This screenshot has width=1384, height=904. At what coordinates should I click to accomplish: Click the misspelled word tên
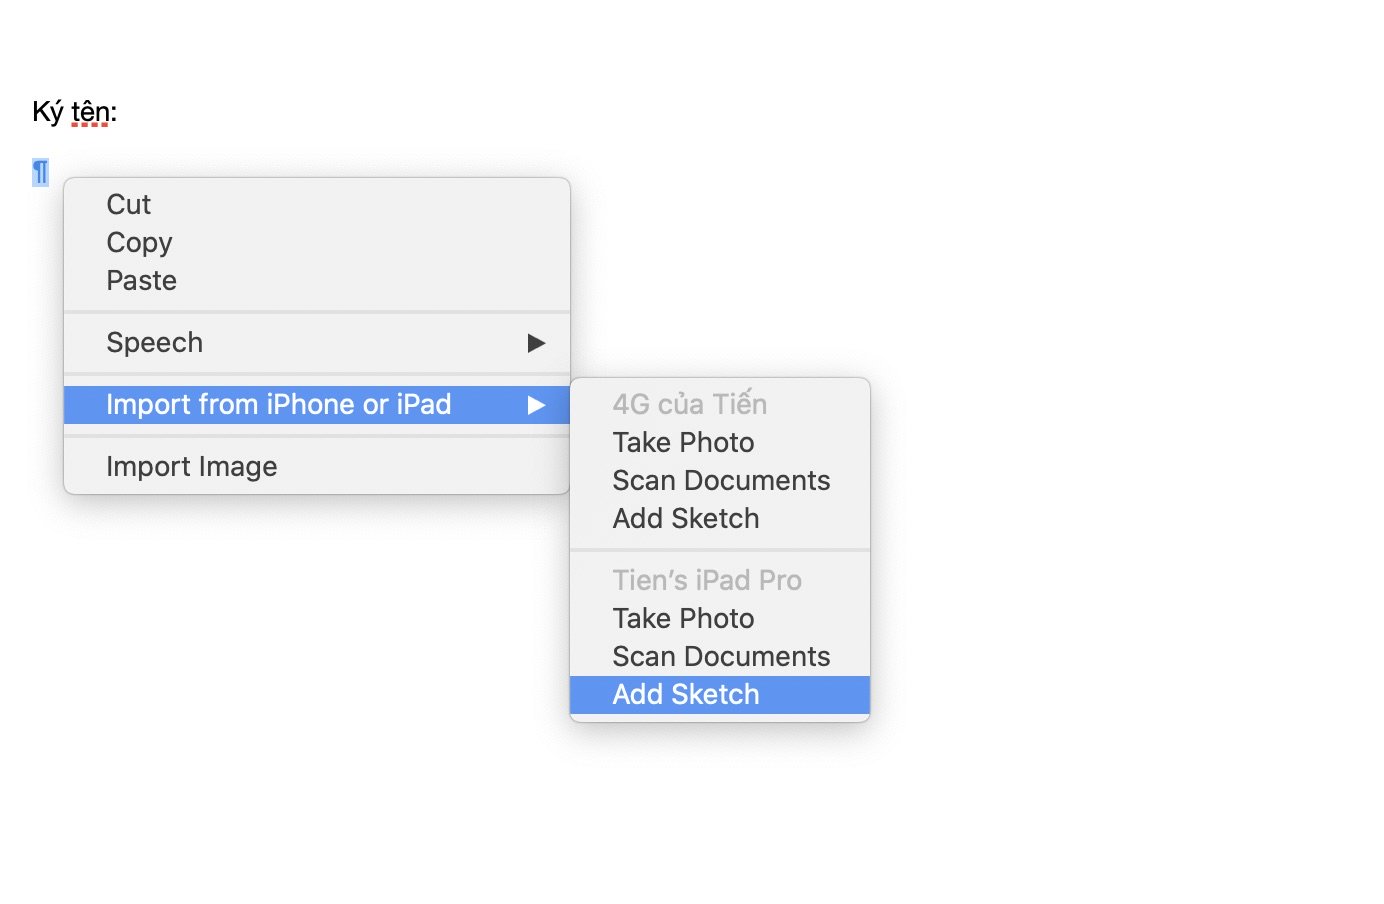pyautogui.click(x=90, y=112)
